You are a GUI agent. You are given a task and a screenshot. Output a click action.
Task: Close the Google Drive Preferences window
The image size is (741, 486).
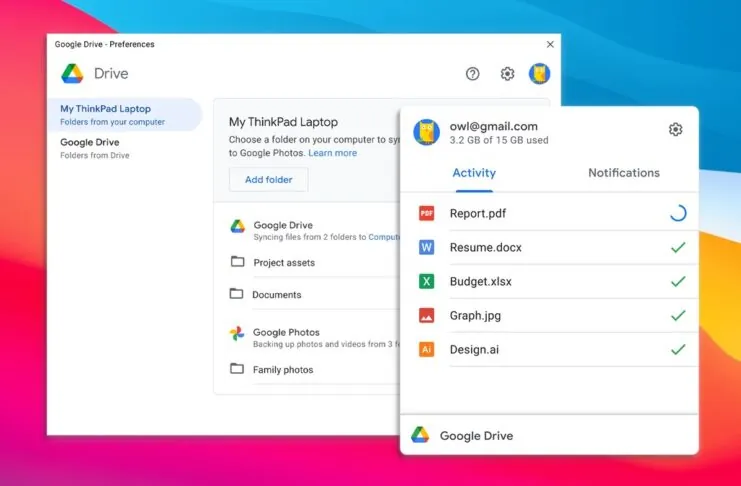point(550,44)
